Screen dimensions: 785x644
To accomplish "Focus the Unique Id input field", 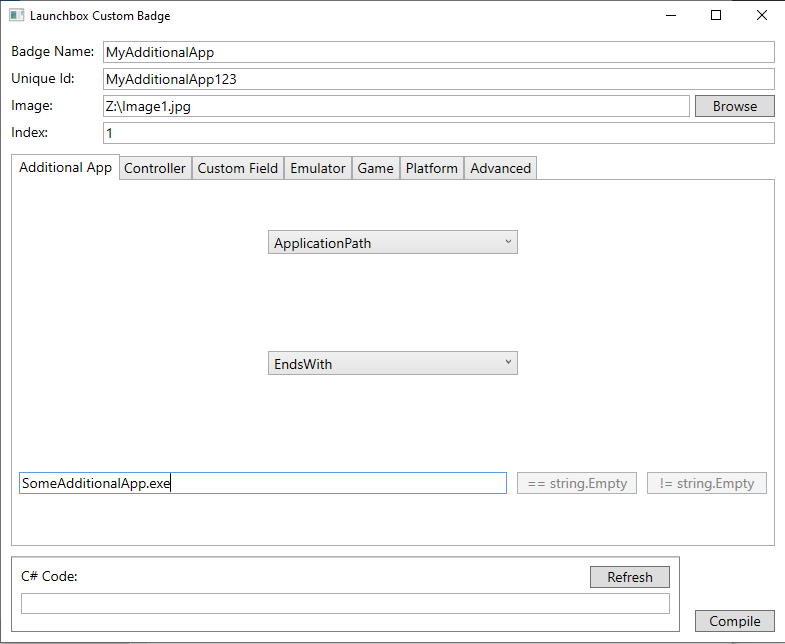I will click(439, 79).
